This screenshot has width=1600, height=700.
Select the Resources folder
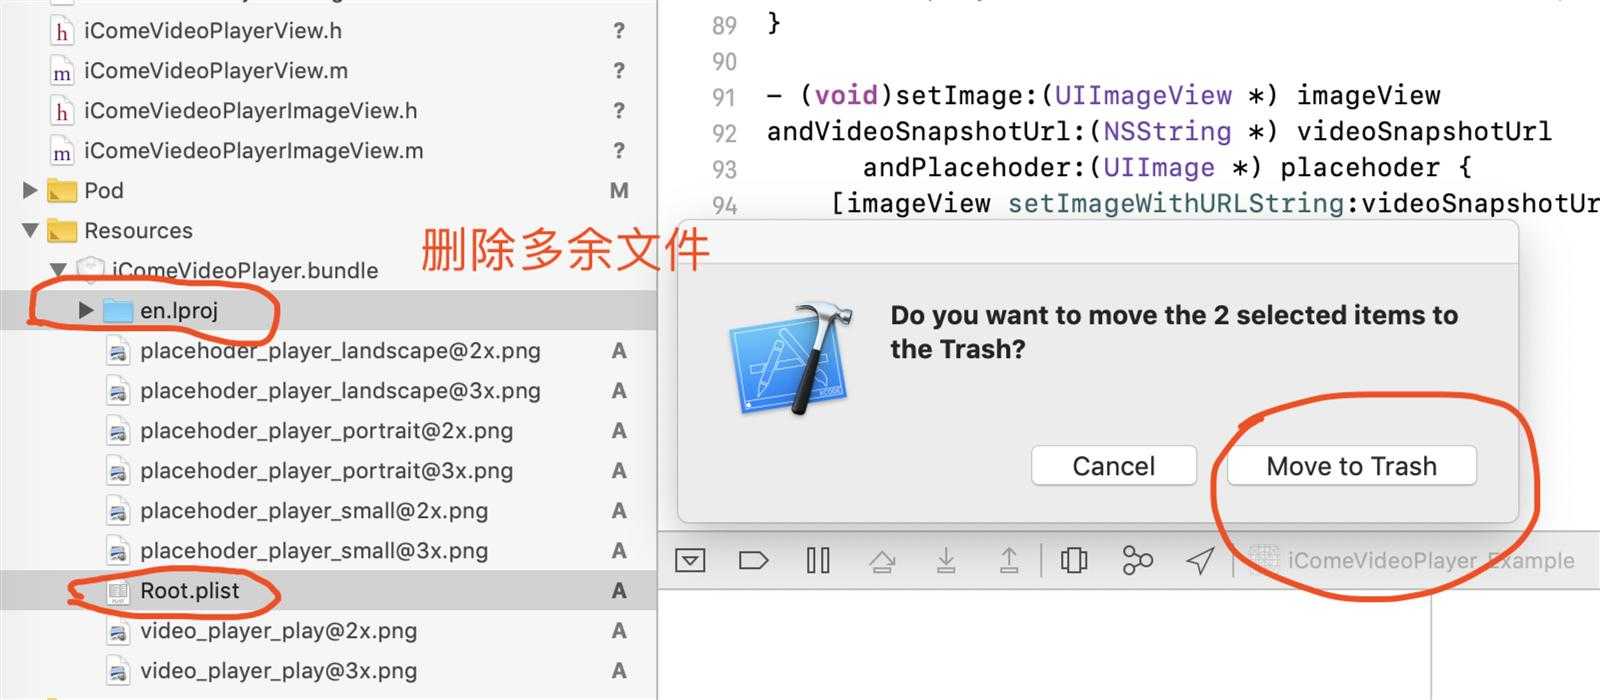(x=138, y=231)
